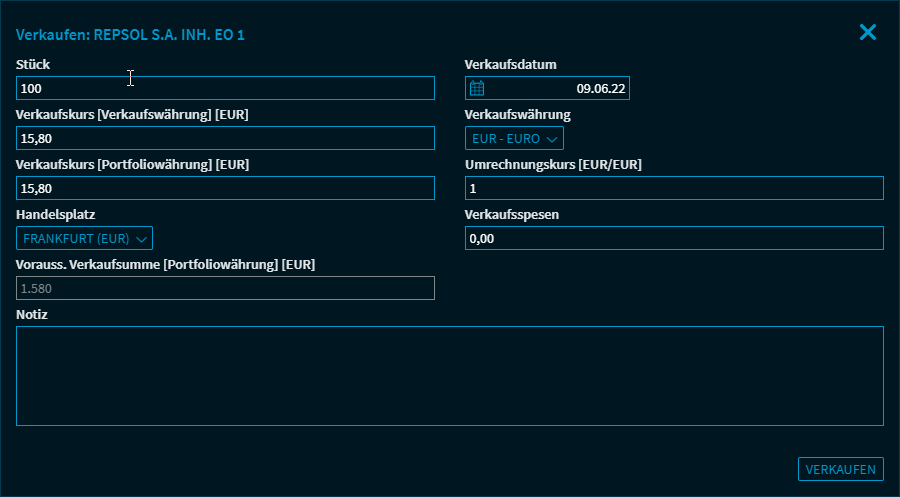Focus the Verkaufskurs [Verkaufswährung] input field
Screen dimensions: 900x497
pyautogui.click(x=225, y=138)
